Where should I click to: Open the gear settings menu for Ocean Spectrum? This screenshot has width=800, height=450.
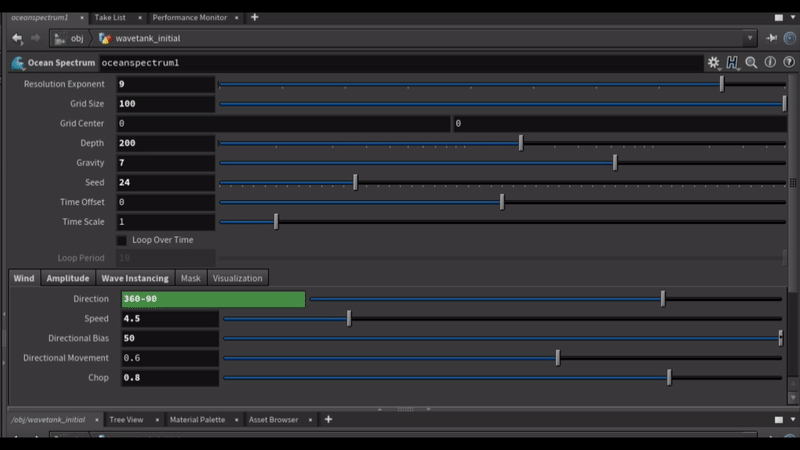click(x=713, y=63)
